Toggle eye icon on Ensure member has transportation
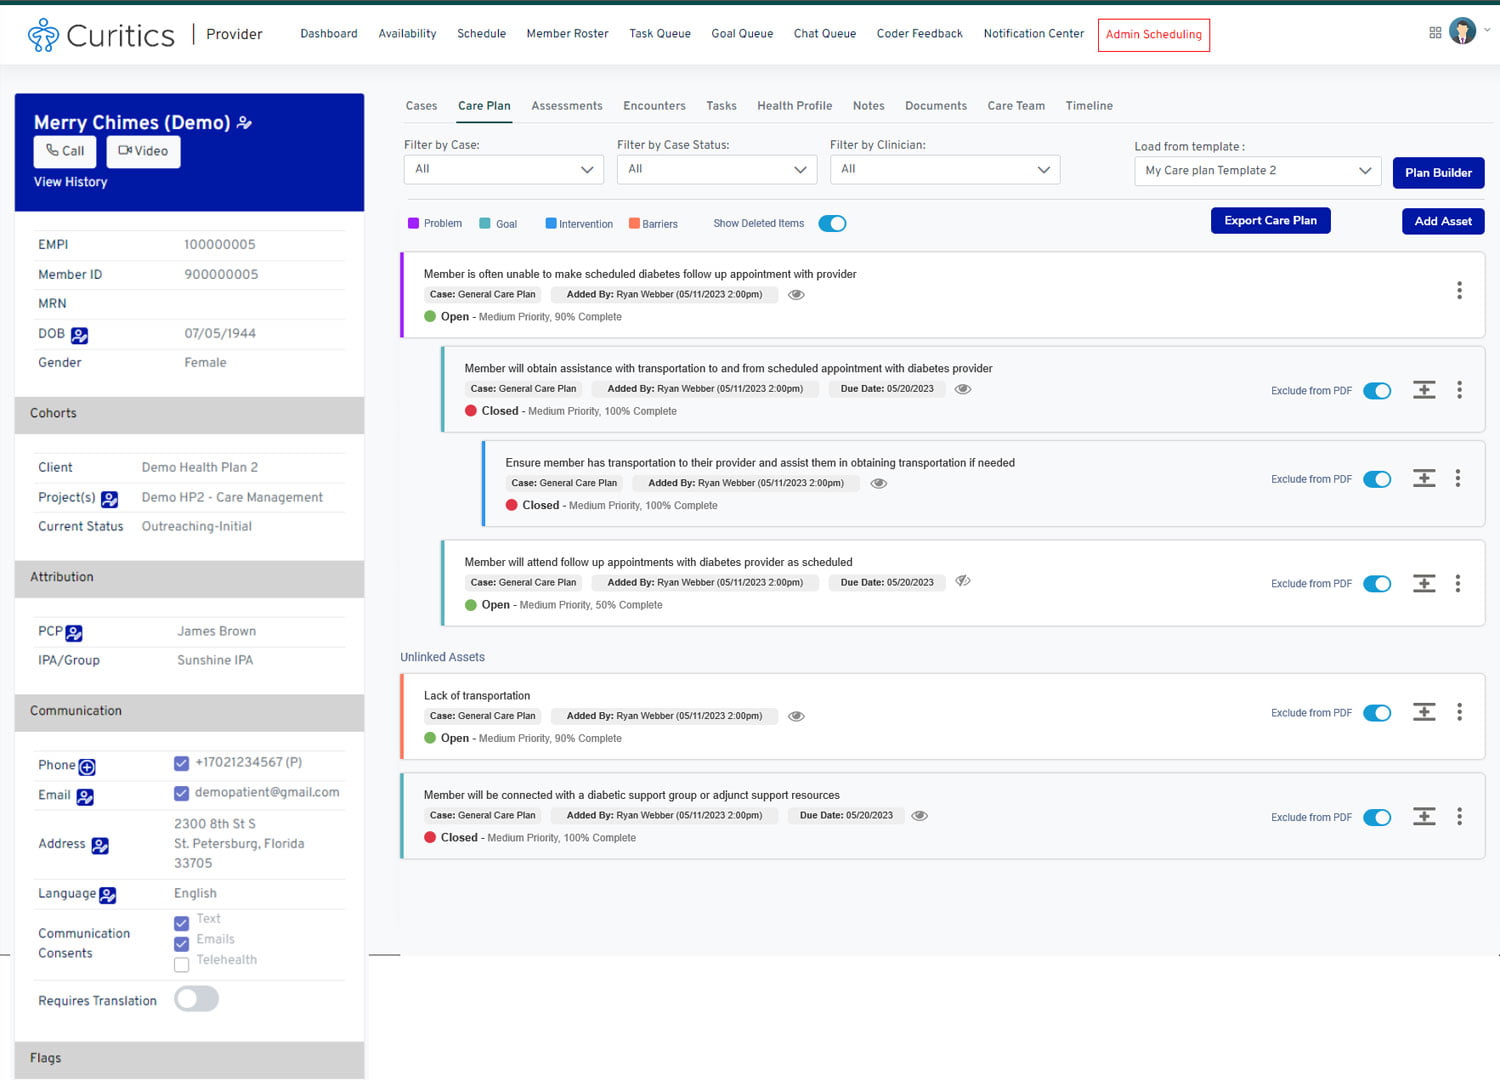Viewport: 1500px width, 1080px height. click(x=879, y=483)
